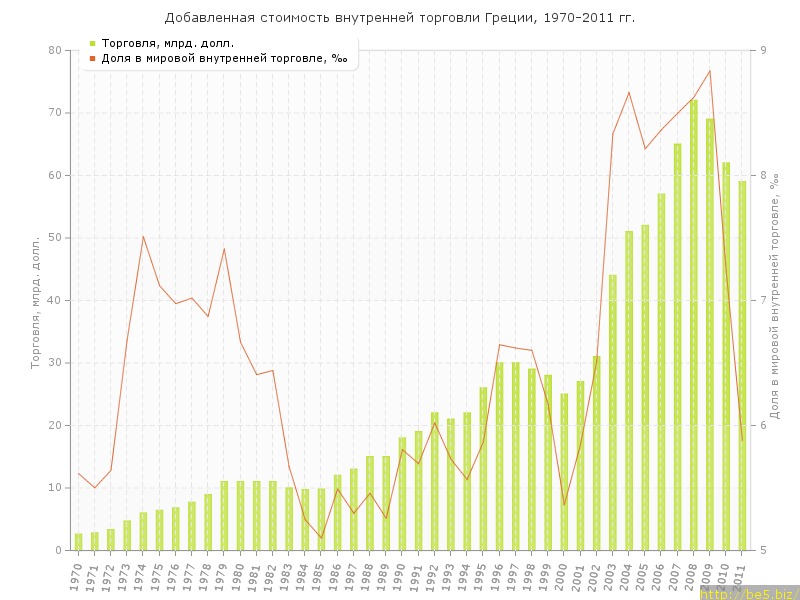Click the 2000 year label on x-axis
Image resolution: width=800 pixels, height=600 pixels.
(562, 575)
